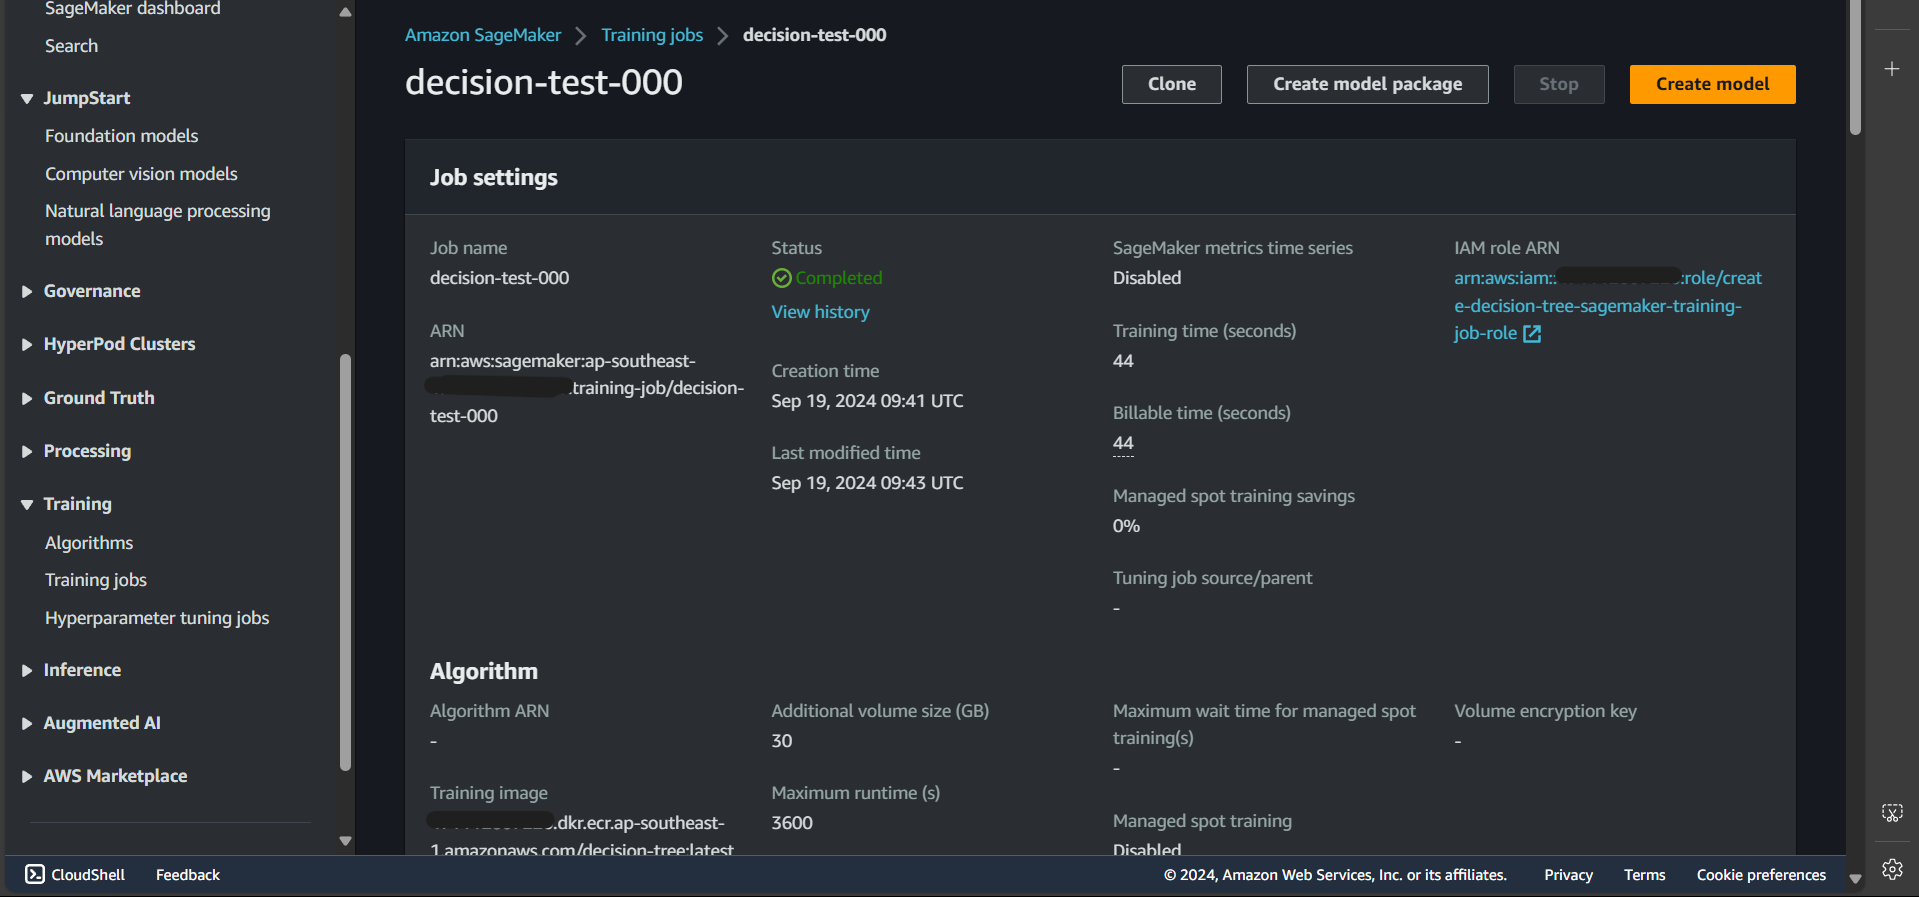
Task: Click the main page vertical scrollbar
Action: (1855, 70)
